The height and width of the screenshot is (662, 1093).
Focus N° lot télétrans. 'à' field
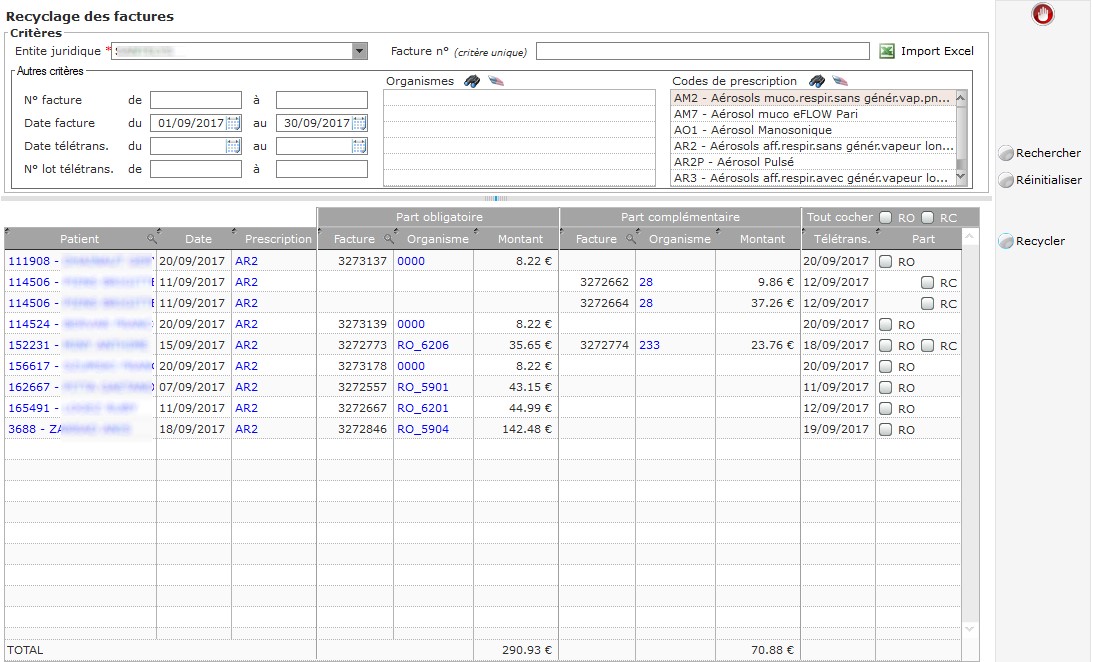pyautogui.click(x=321, y=169)
